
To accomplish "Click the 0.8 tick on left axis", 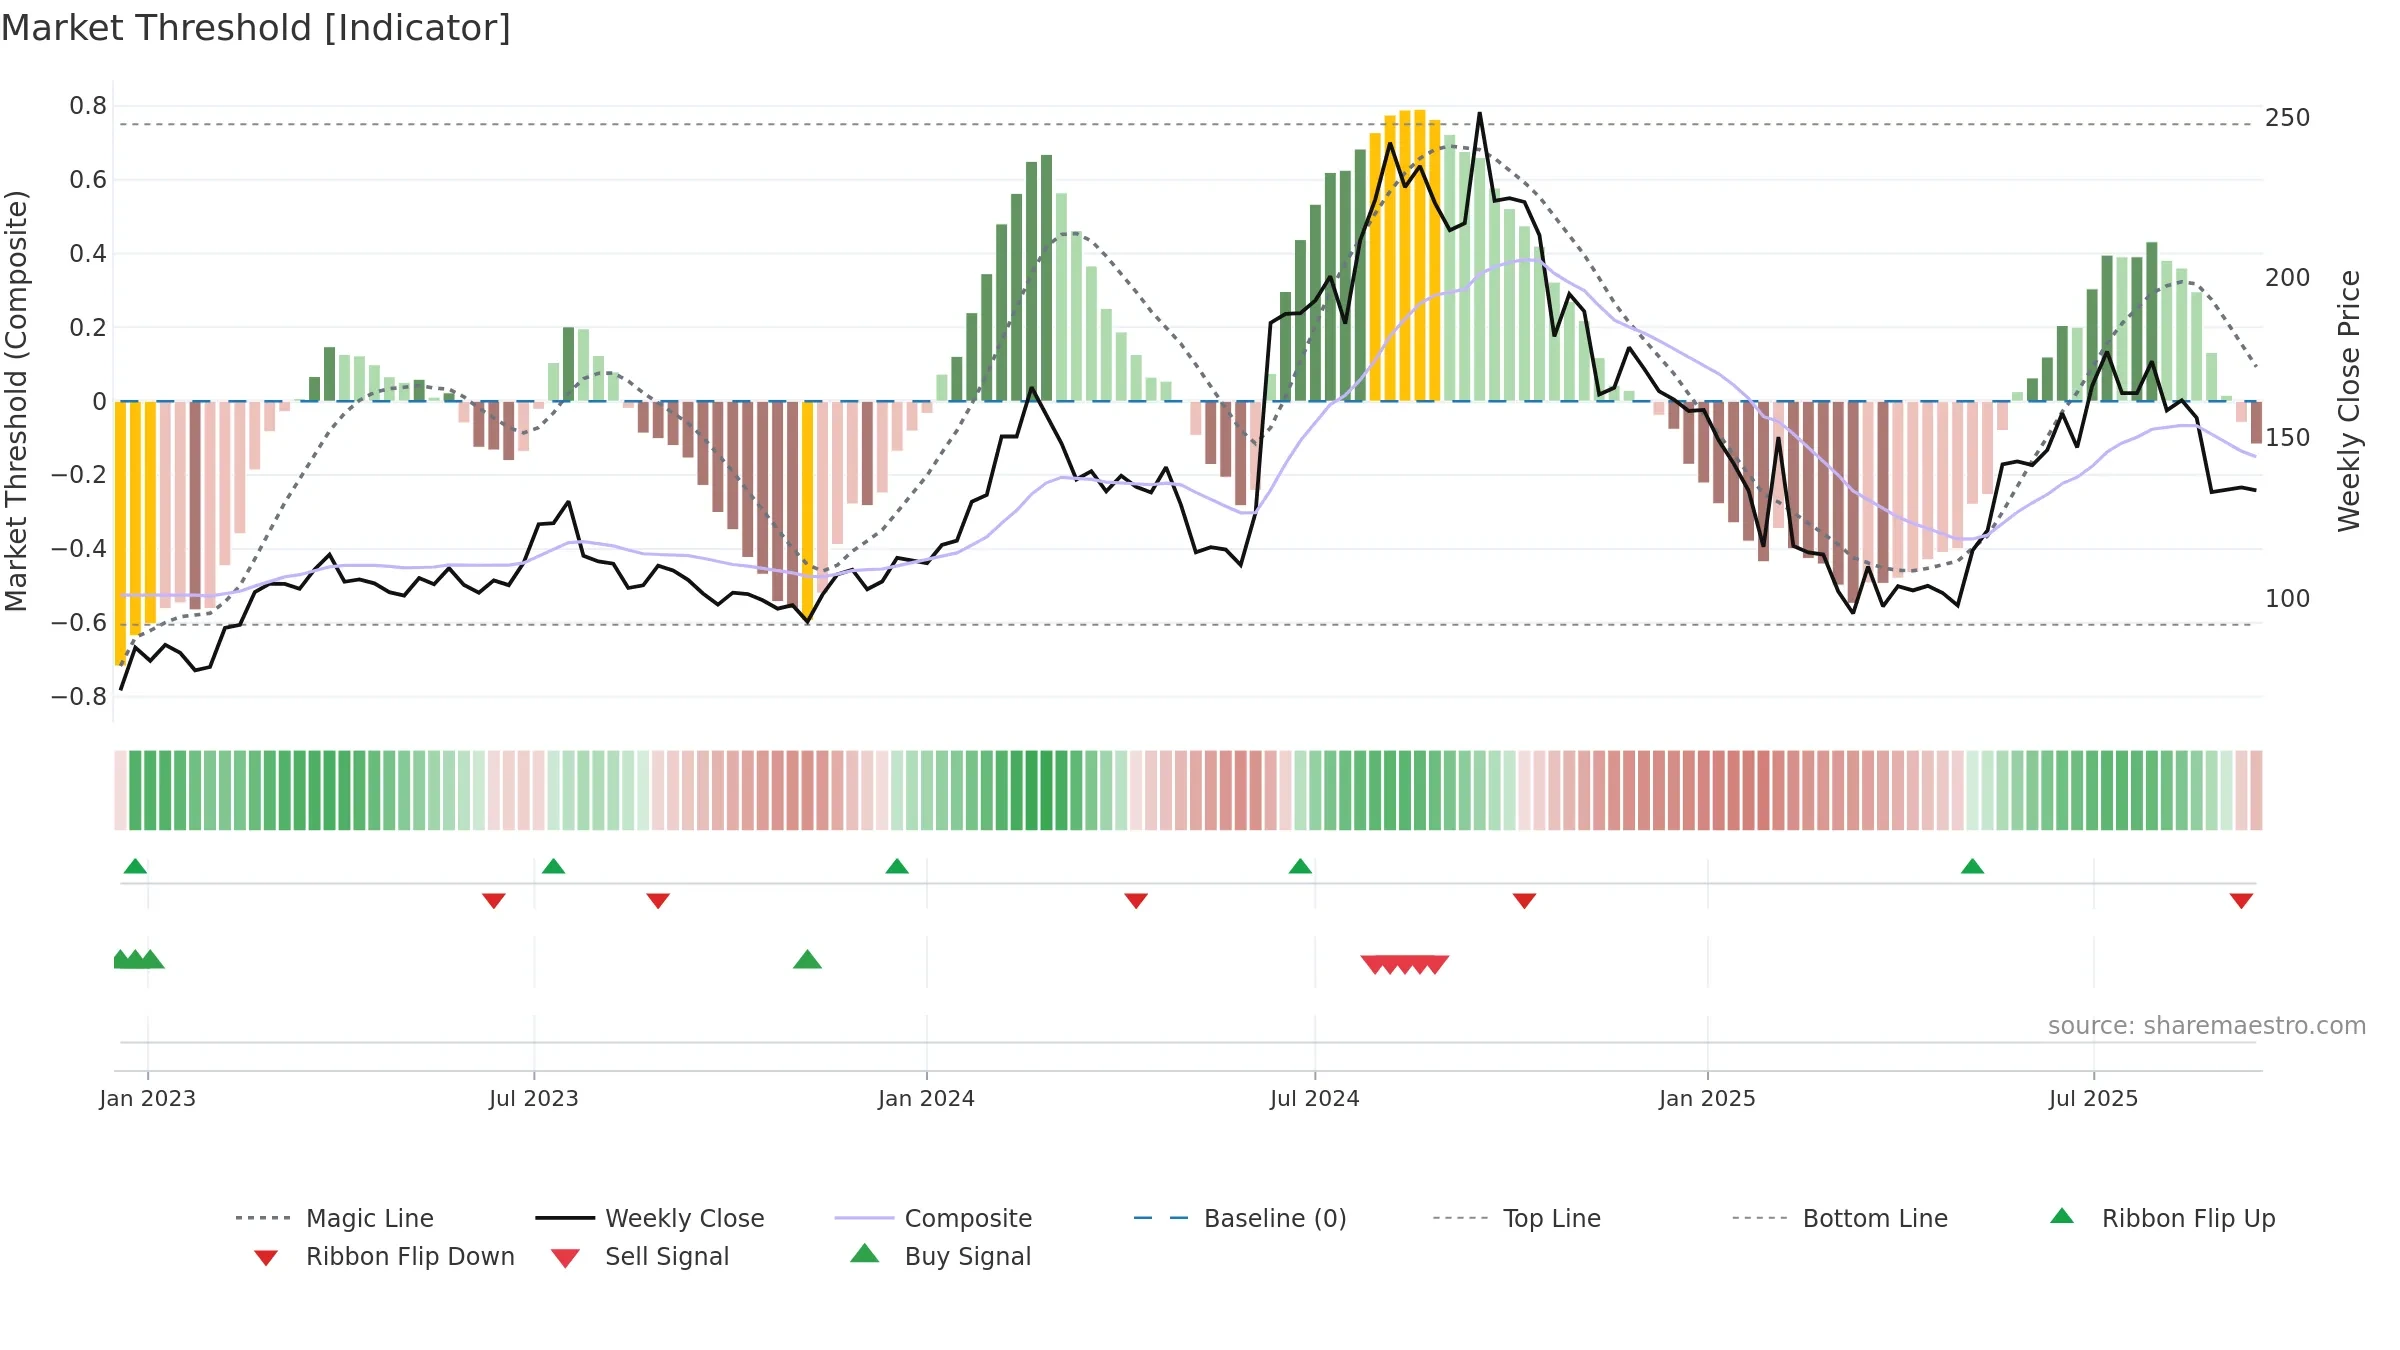I will point(88,106).
